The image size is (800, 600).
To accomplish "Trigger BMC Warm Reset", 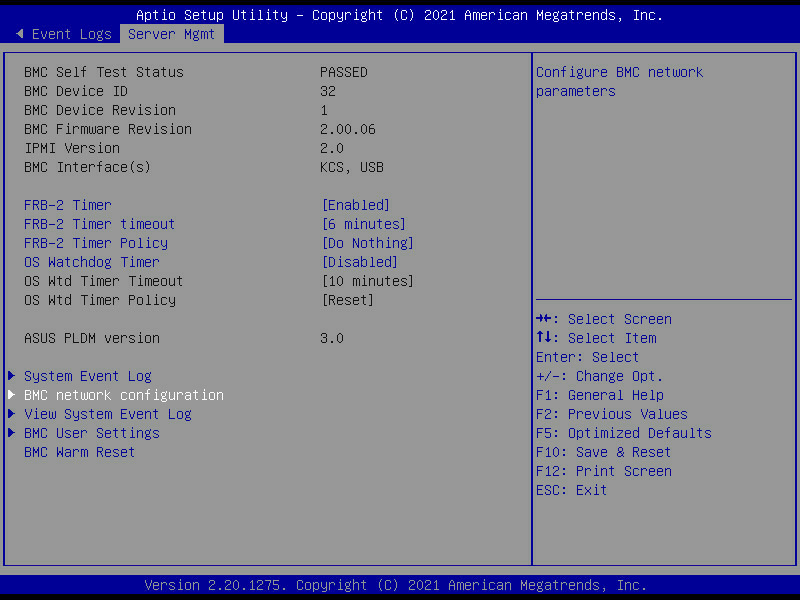I will coord(80,452).
